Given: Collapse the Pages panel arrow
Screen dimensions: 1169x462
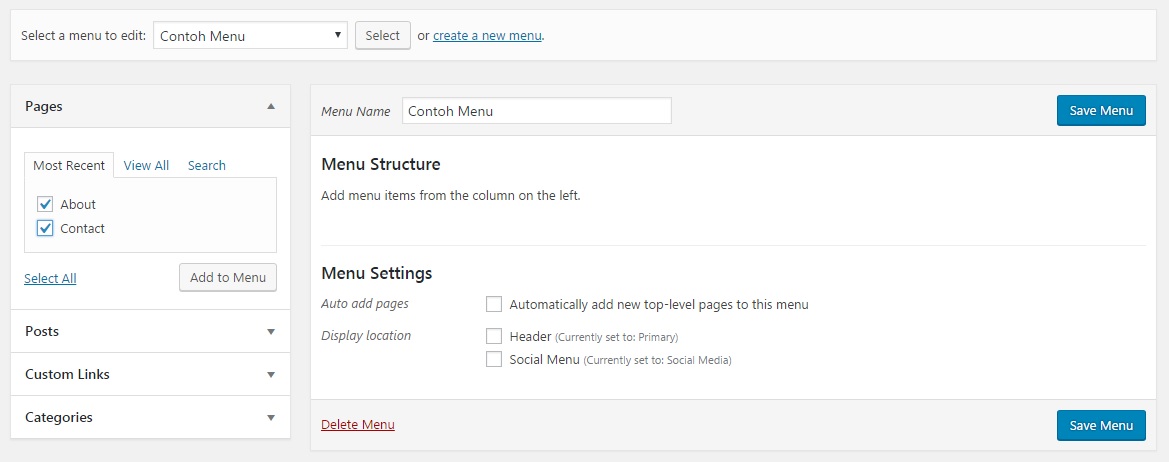Looking at the screenshot, I should [271, 106].
